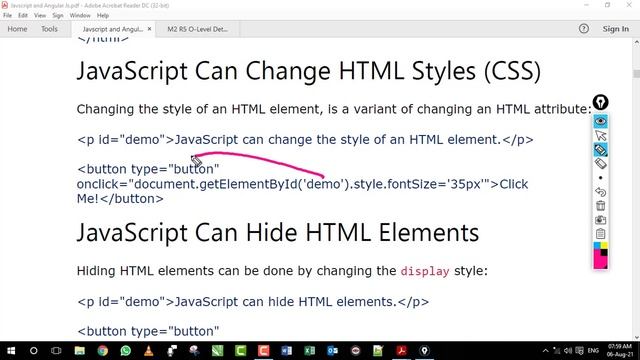Click the scrollbar down arrow

pyautogui.click(x=636, y=337)
